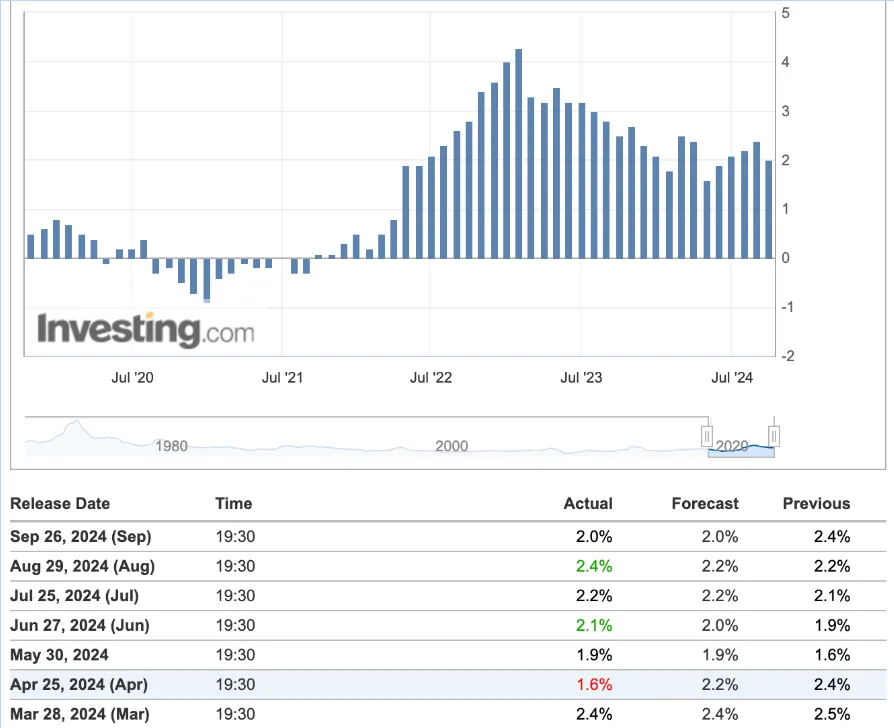The image size is (894, 728).
Task: Open the Mar 28, 2024 (Mar) release
Action: pyautogui.click(x=80, y=714)
